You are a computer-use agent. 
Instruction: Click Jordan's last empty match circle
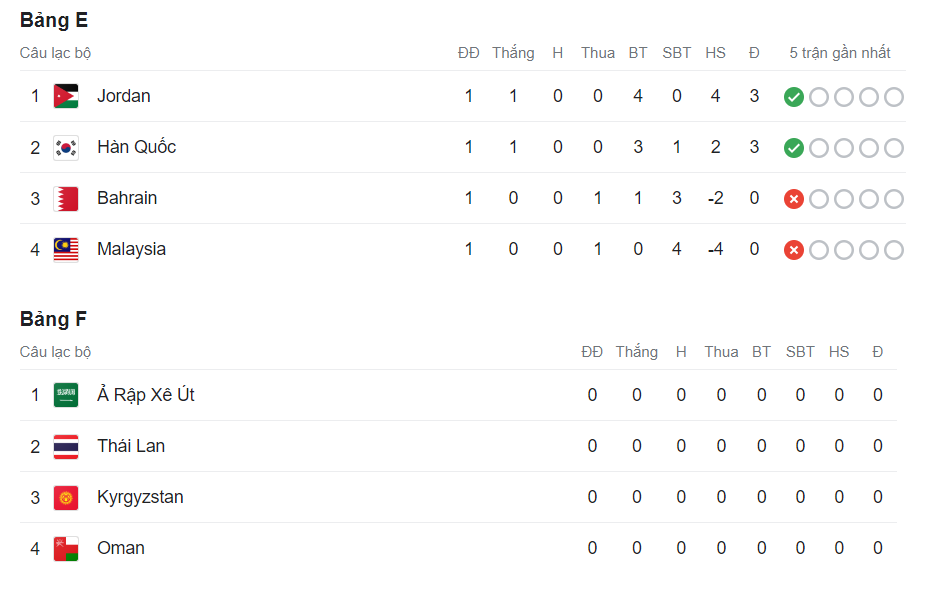894,97
